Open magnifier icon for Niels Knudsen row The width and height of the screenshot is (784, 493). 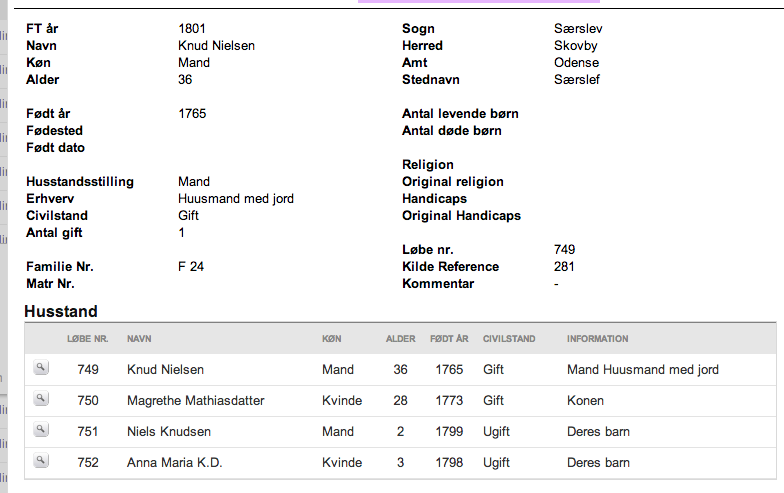pos(41,430)
